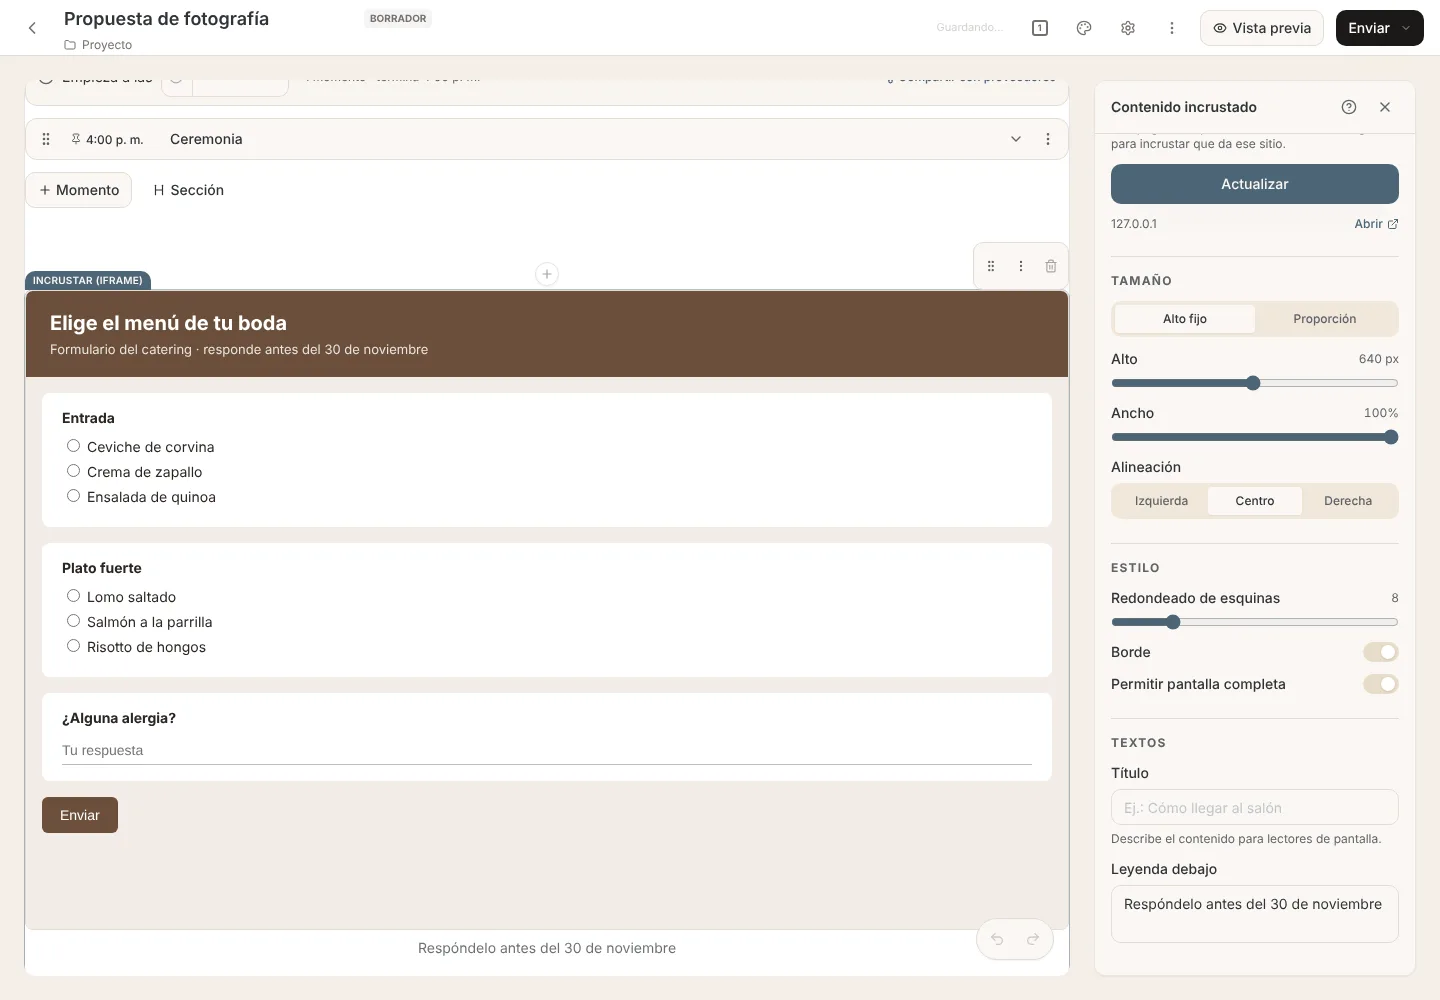Click the Alto slider handle

1253,383
